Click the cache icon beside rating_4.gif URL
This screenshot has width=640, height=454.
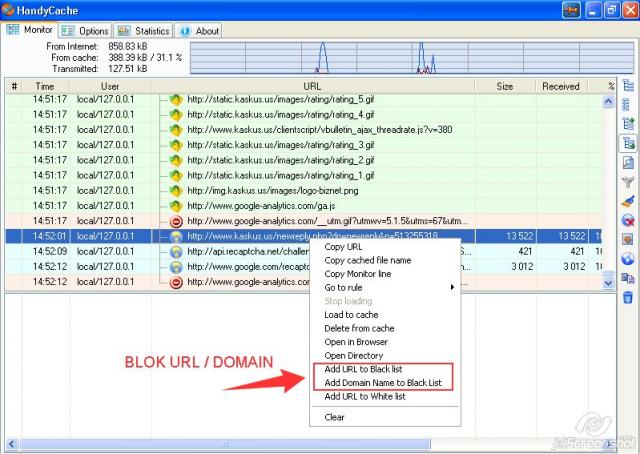(x=176, y=115)
